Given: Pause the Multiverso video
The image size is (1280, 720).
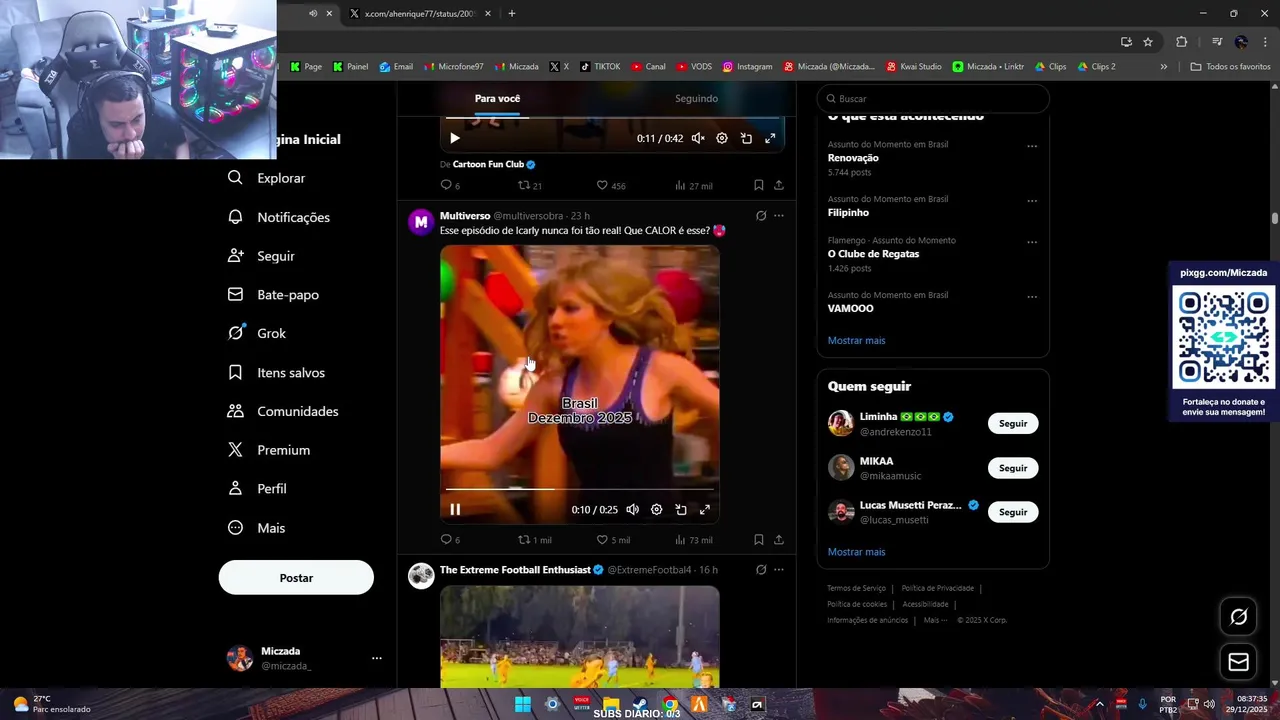Looking at the screenshot, I should tap(455, 509).
